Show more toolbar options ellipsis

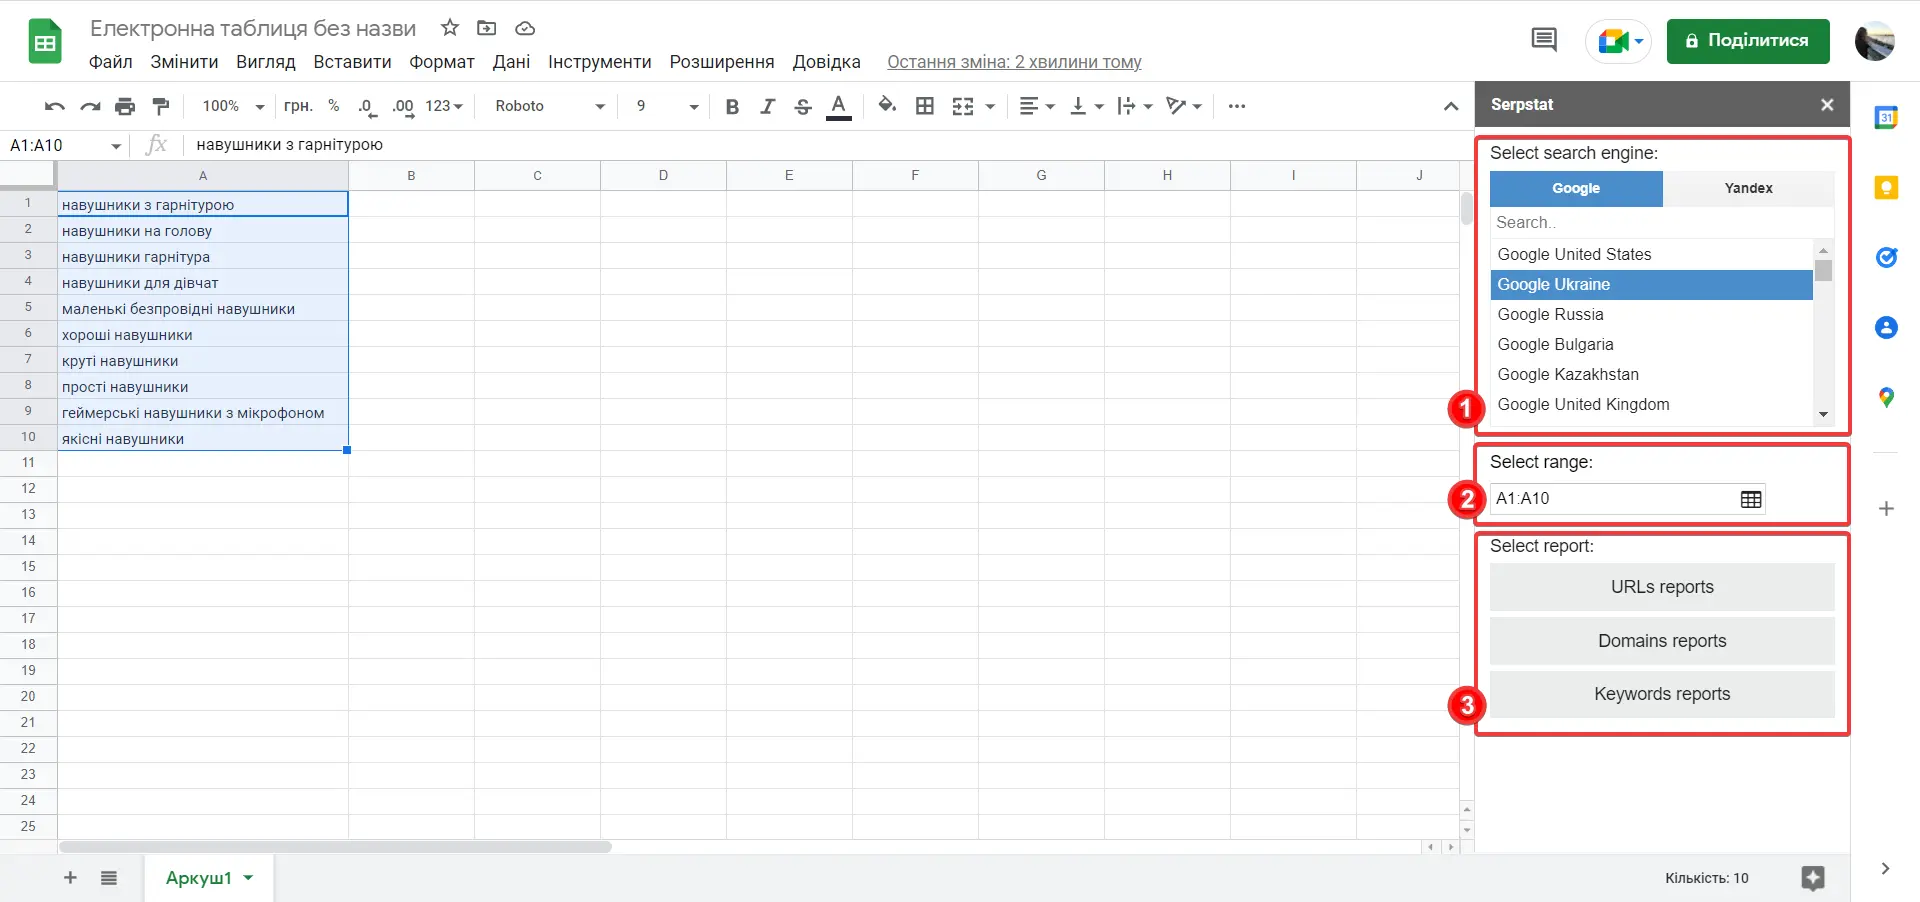point(1237,106)
